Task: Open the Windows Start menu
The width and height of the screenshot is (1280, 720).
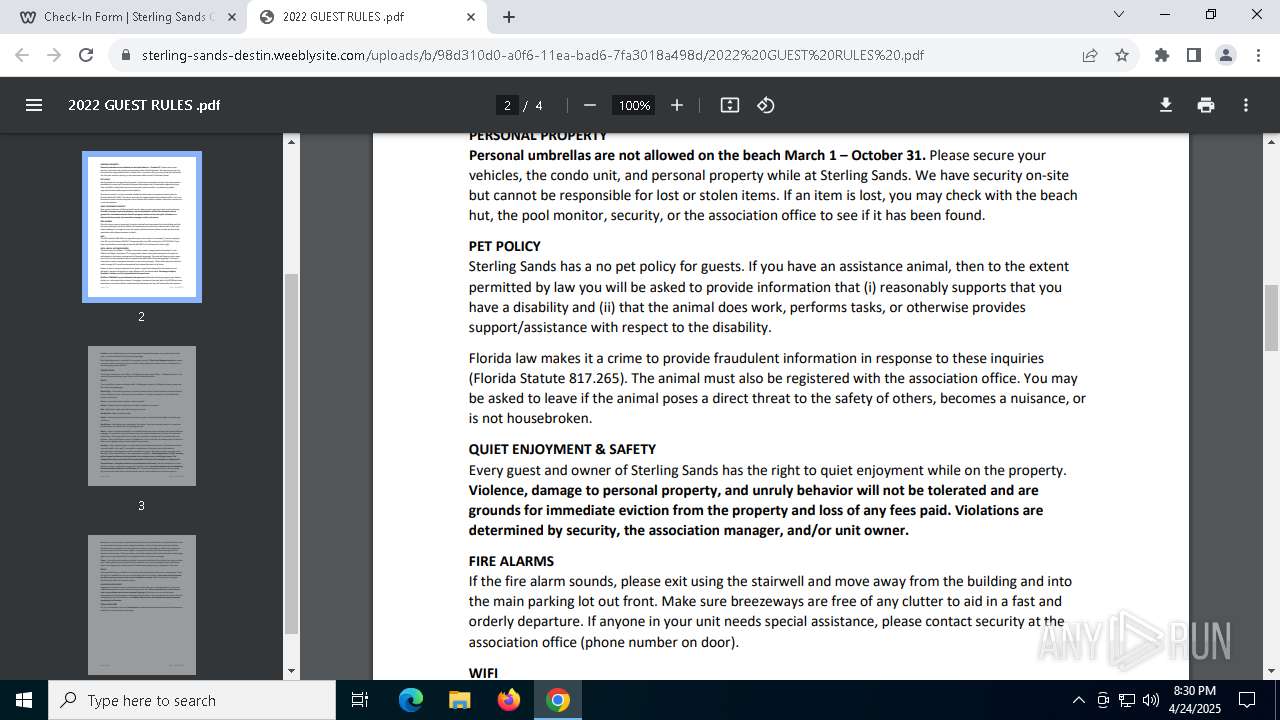Action: pyautogui.click(x=24, y=700)
